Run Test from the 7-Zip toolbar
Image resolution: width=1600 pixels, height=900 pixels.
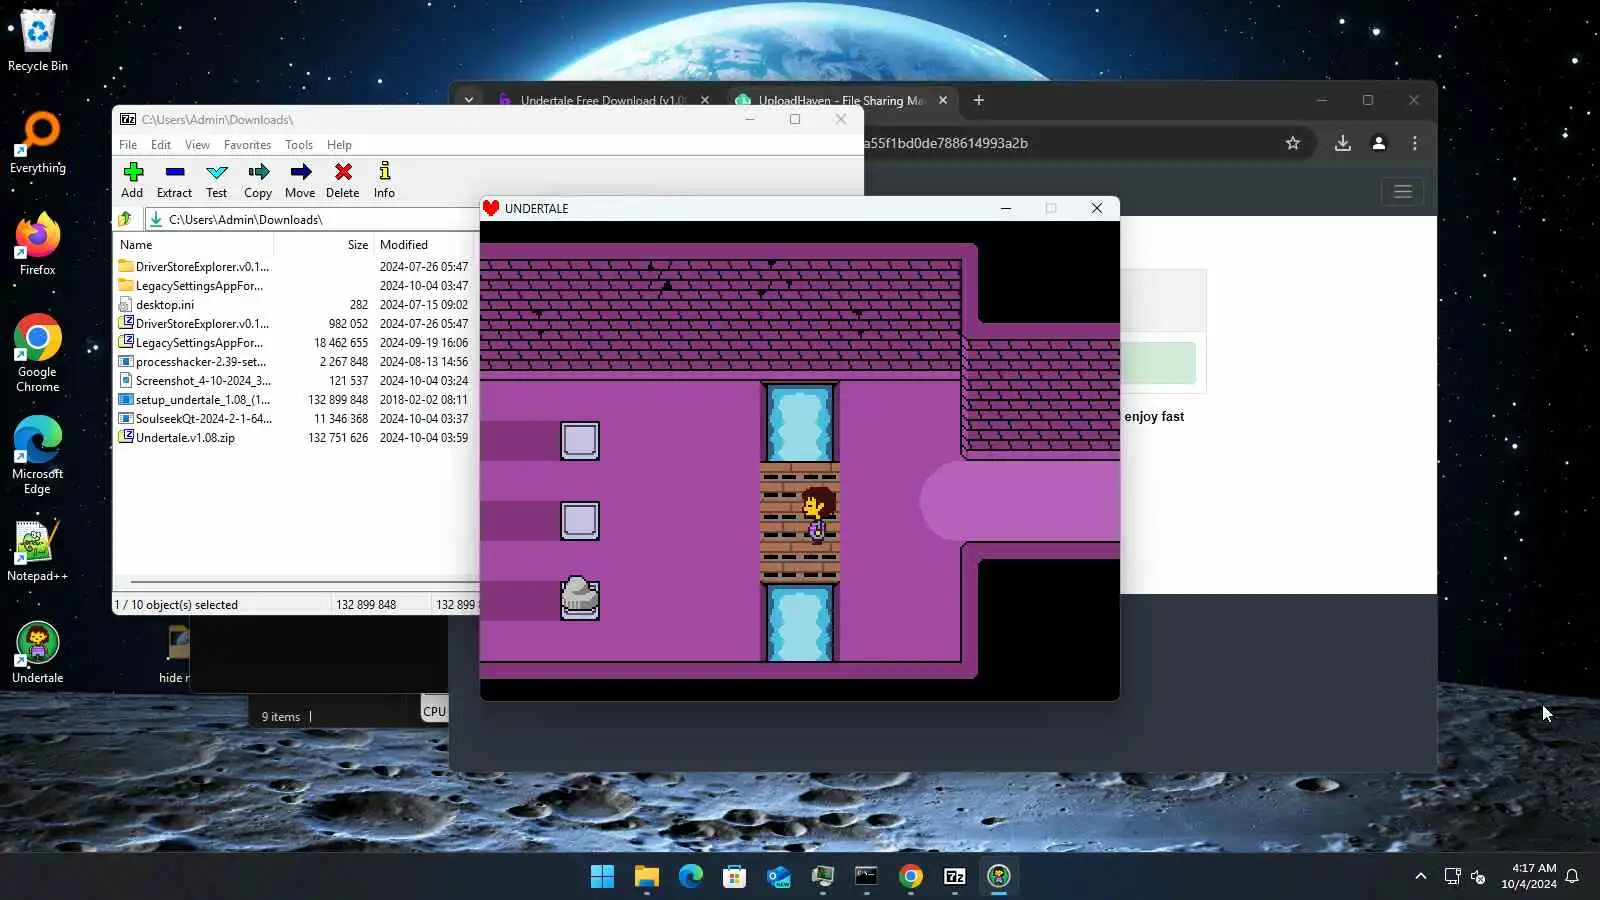(216, 180)
